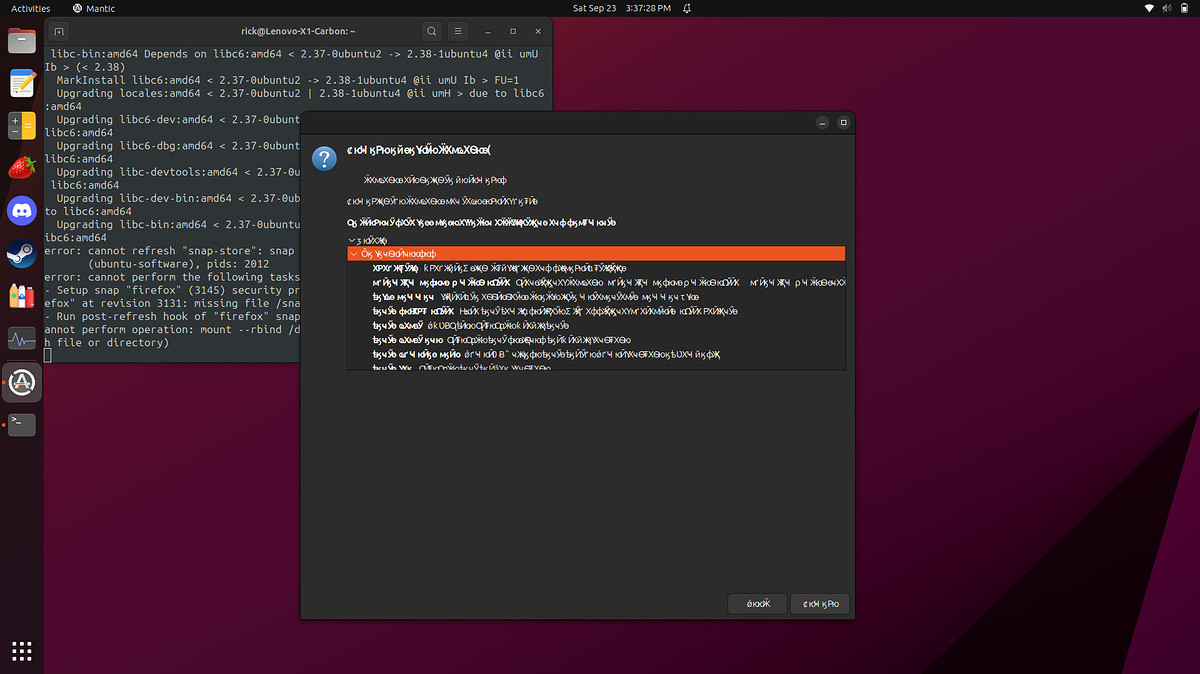Image resolution: width=1200 pixels, height=674 pixels.
Task: Open Activities overview
Action: 31,8
